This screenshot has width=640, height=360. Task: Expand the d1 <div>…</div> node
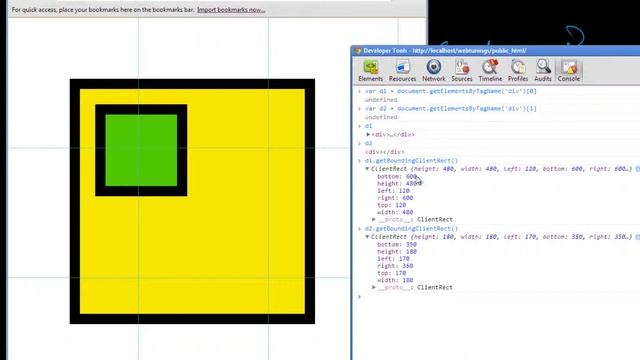coord(368,134)
